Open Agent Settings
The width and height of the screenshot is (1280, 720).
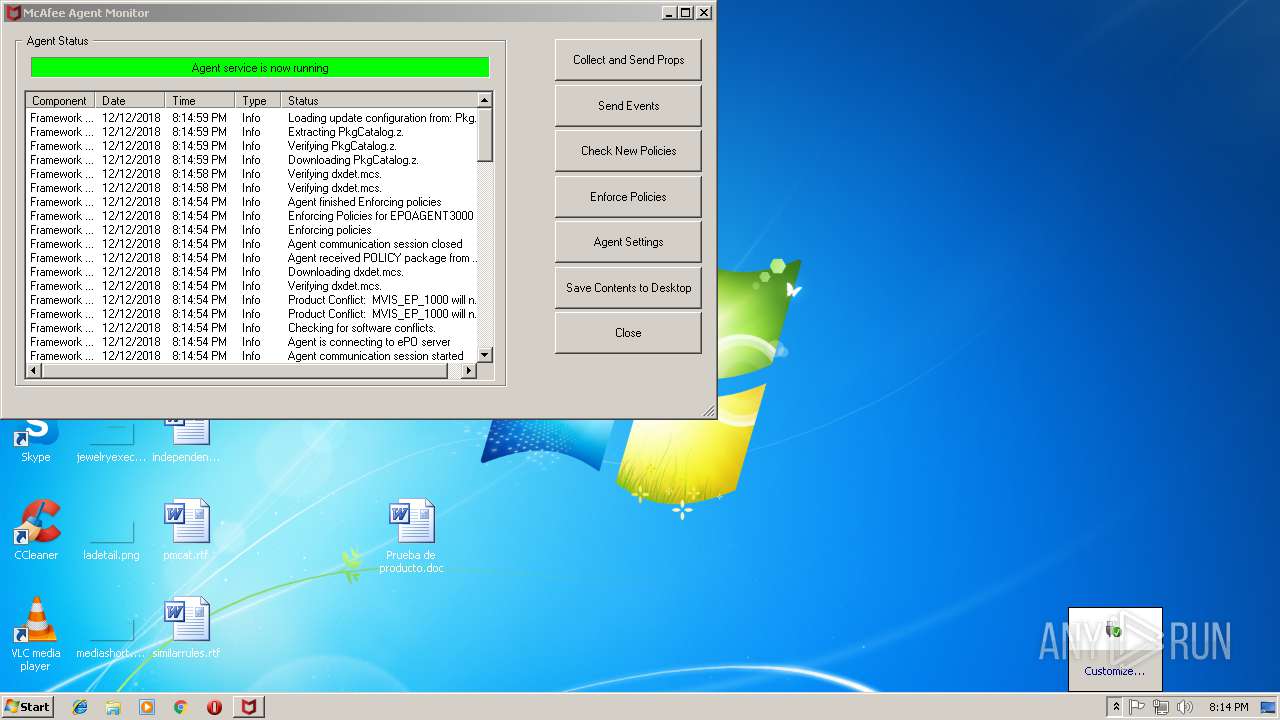click(628, 242)
